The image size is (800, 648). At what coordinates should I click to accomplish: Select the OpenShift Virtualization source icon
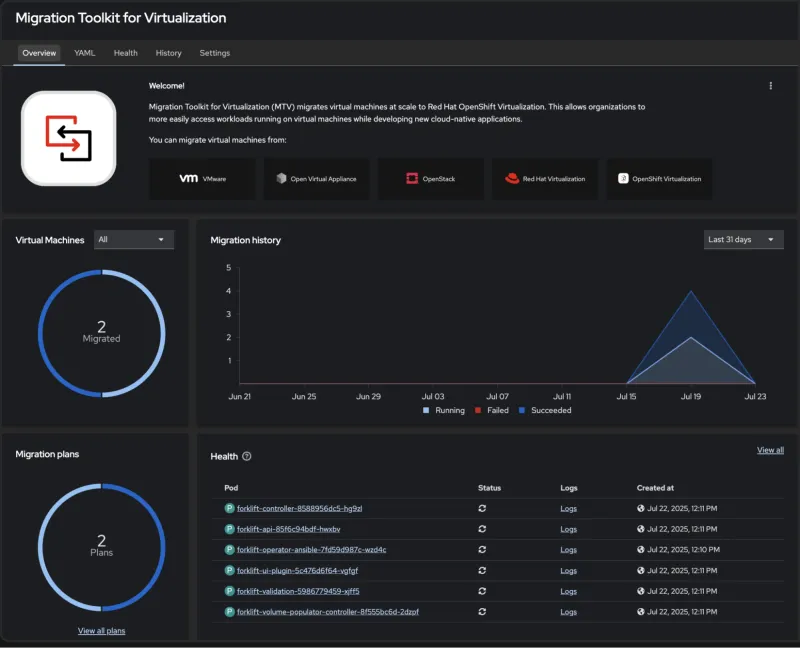622,178
